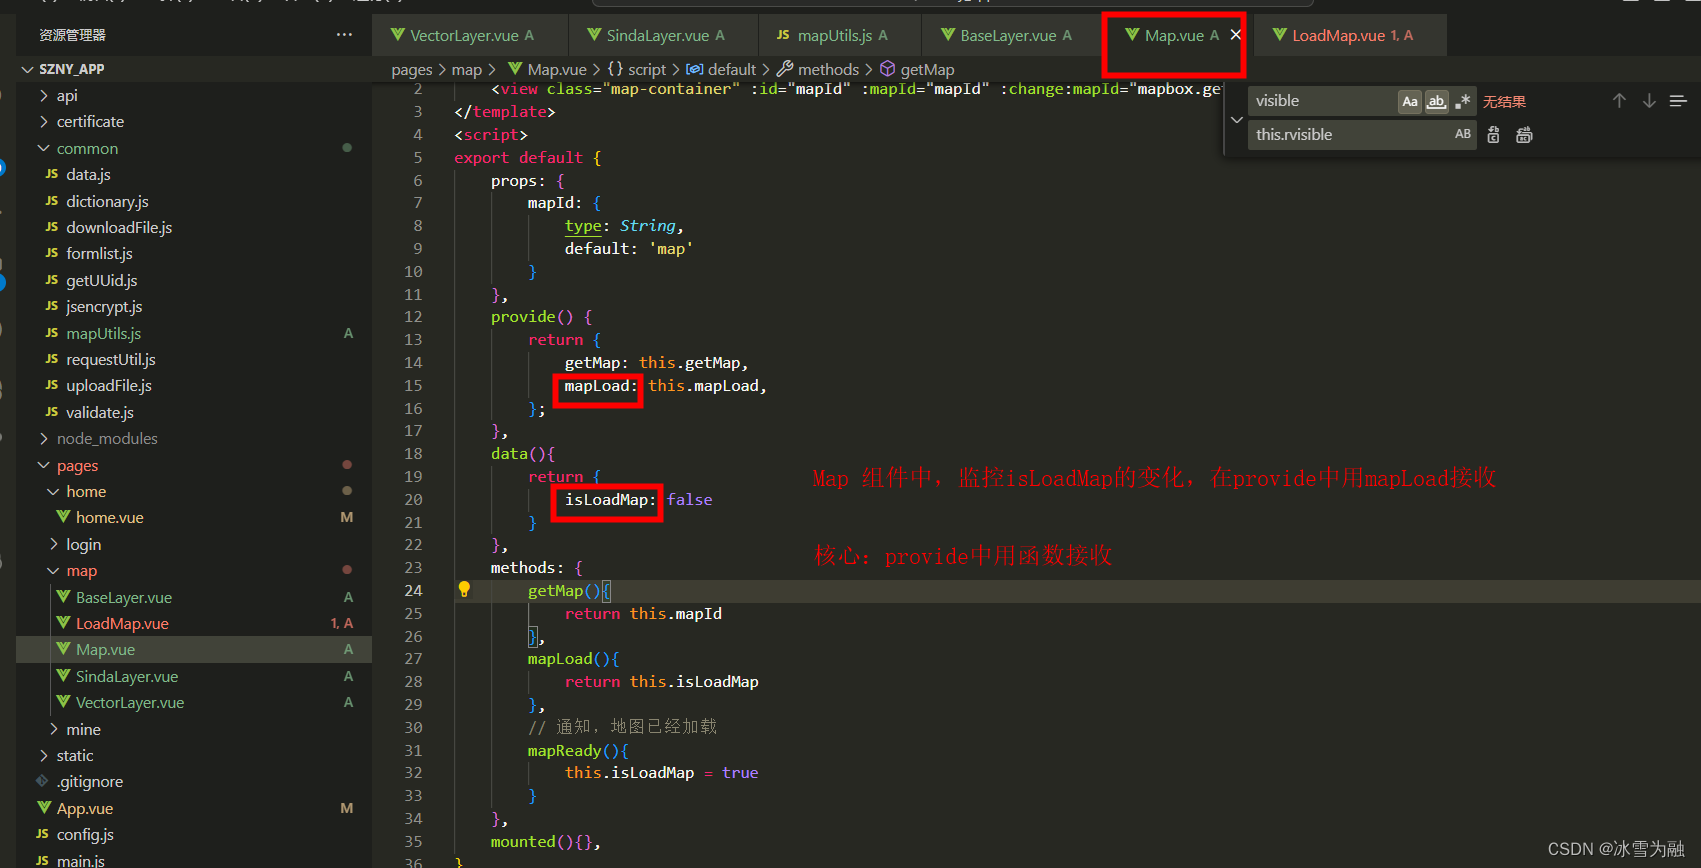Click 'script' in the breadcrumb
The height and width of the screenshot is (868, 1701).
(x=647, y=70)
